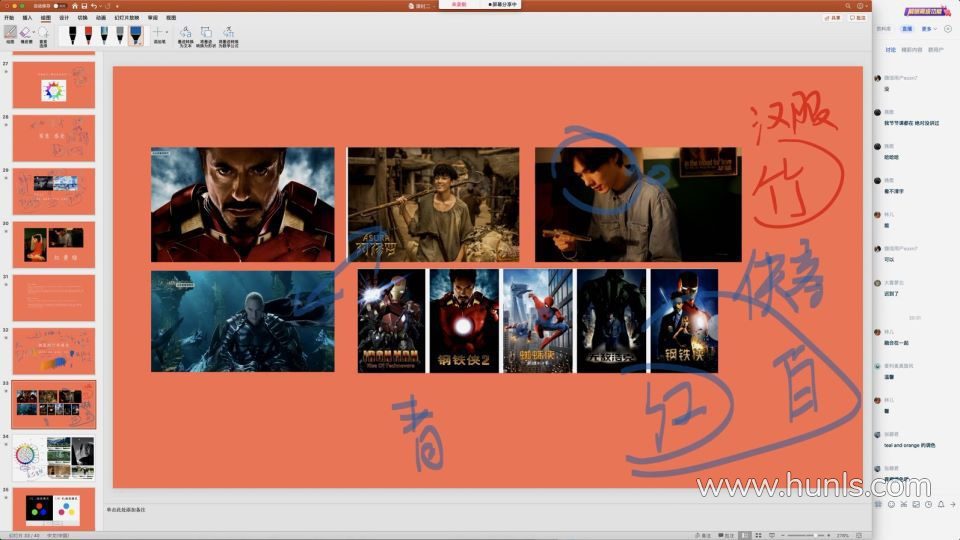Switch to Slide Sorter grid view
Image resolution: width=960 pixels, height=540 pixels.
759,535
